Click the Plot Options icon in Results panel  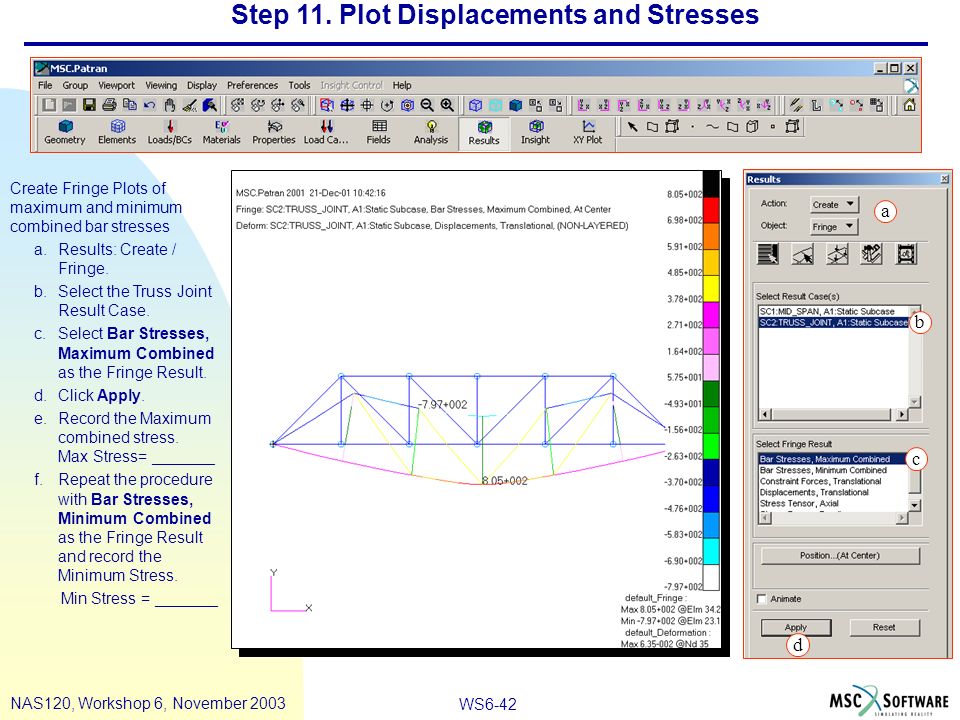(x=871, y=254)
